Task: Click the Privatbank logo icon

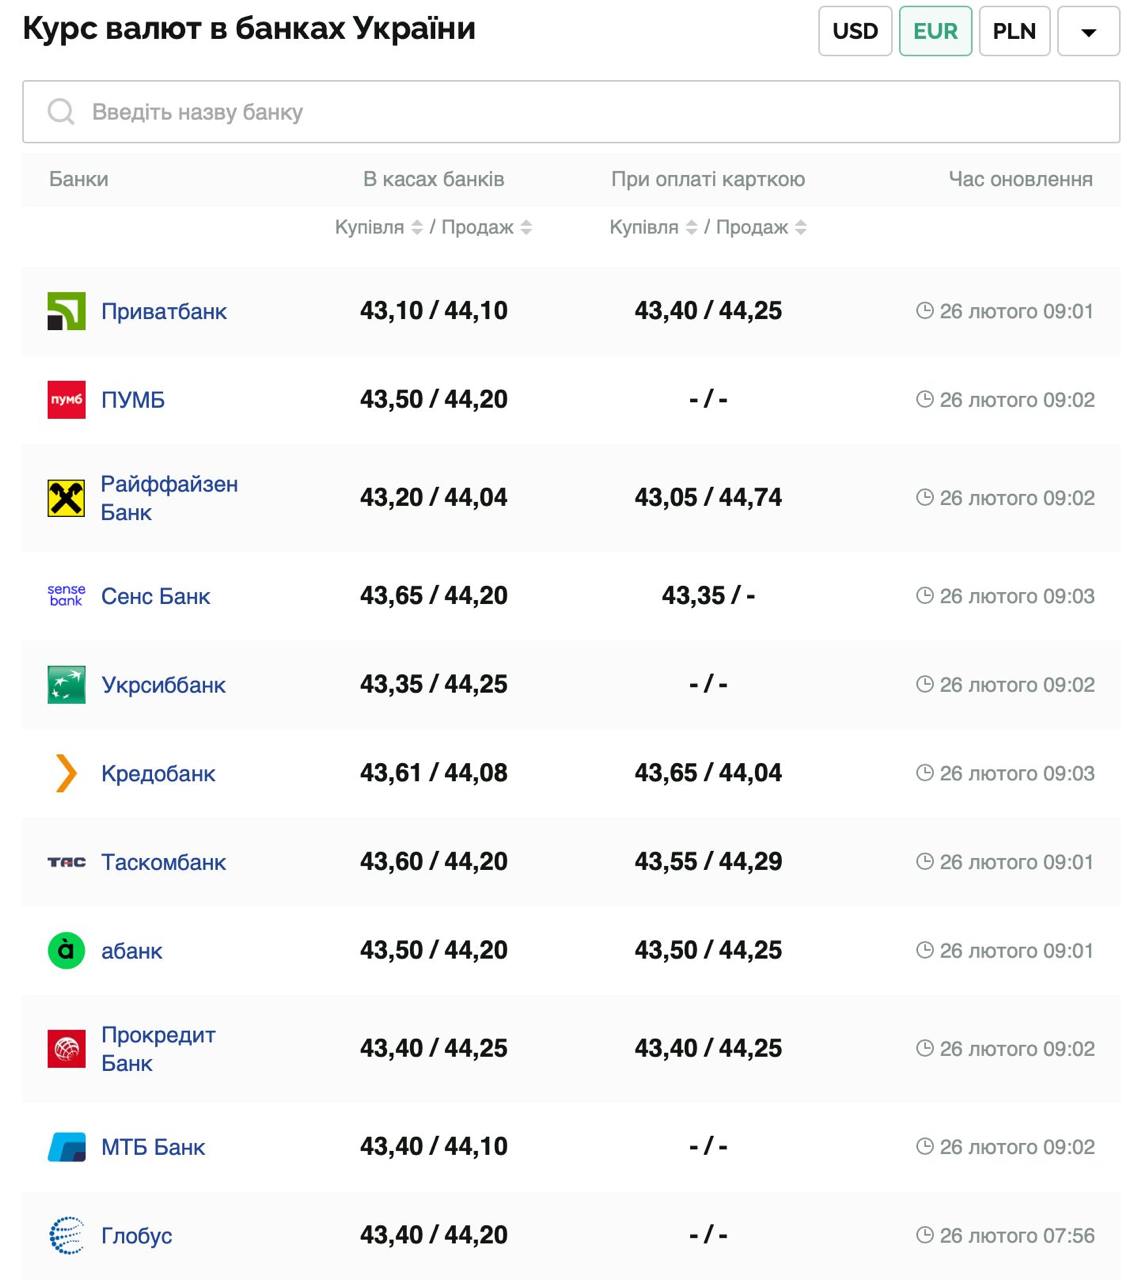Action: coord(66,311)
